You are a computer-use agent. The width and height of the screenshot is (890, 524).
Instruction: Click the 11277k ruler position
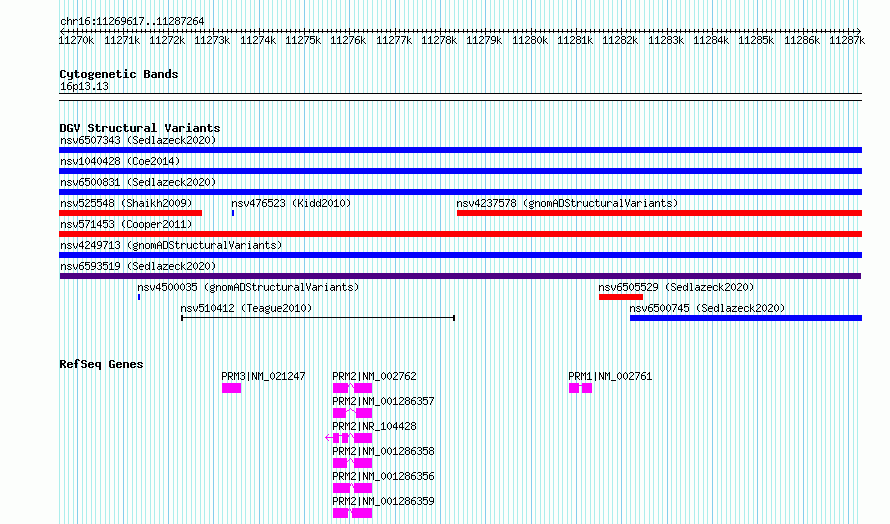394,40
